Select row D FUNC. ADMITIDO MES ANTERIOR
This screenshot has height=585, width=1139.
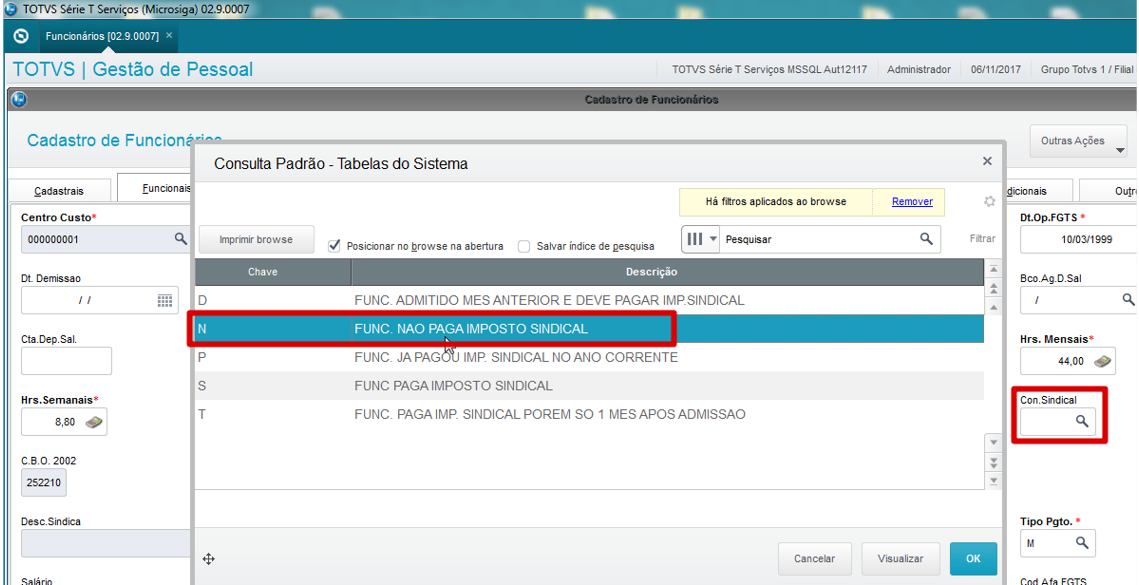[589, 300]
